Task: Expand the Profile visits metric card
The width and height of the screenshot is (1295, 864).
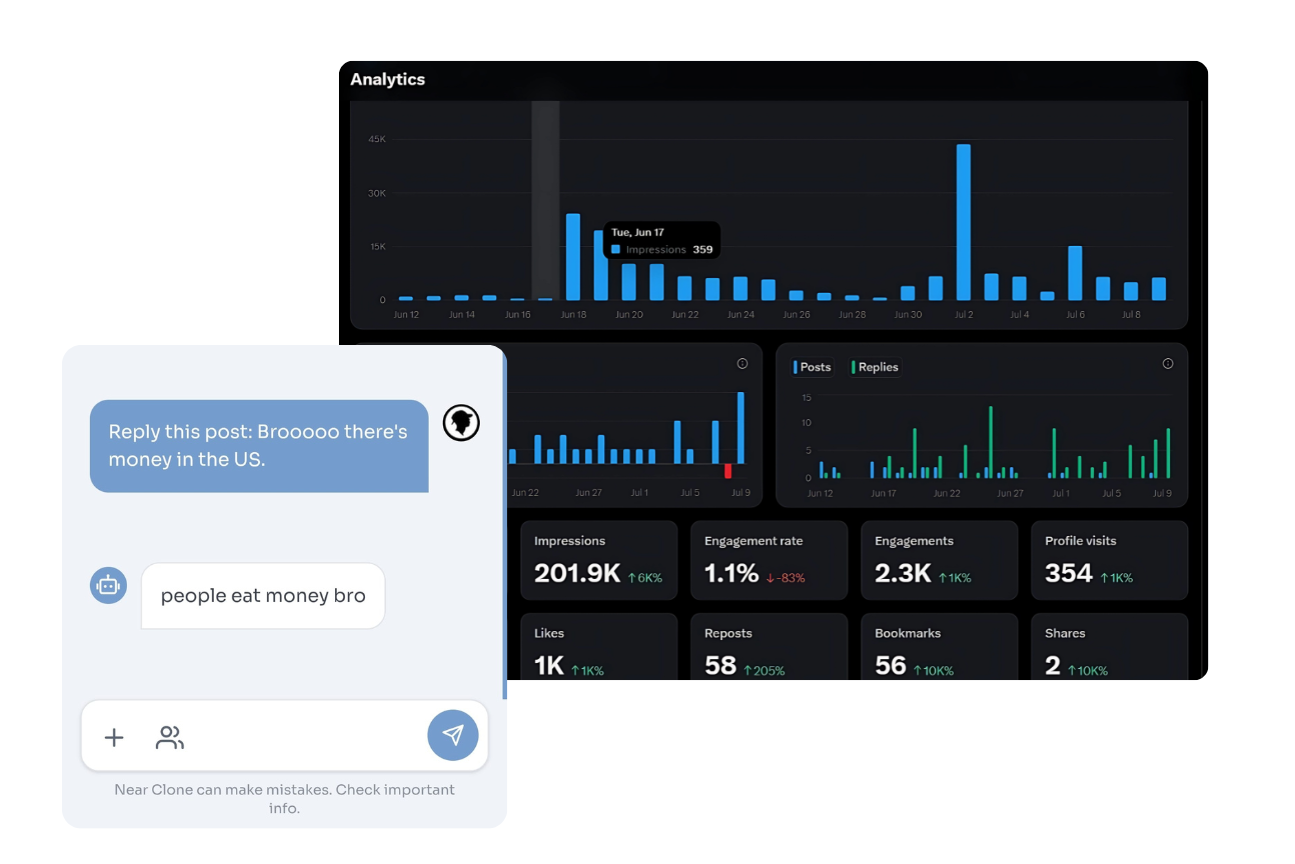Action: click(x=1109, y=560)
